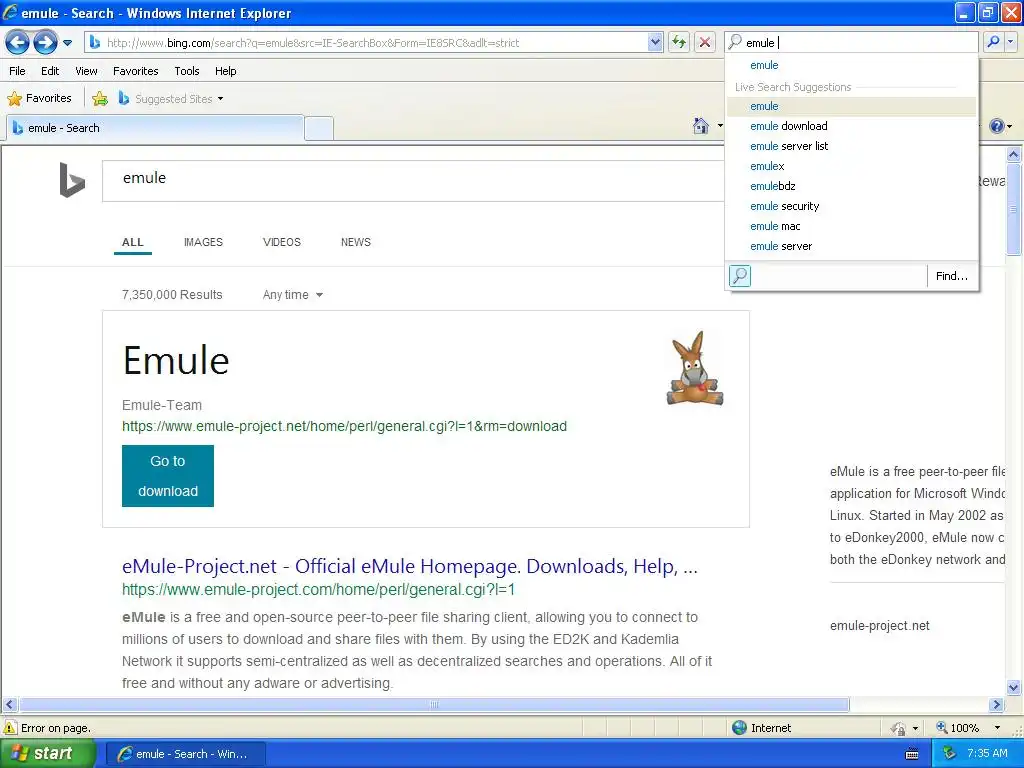The image size is (1024, 768).
Task: Choose the emule download suggestion
Action: click(x=852, y=126)
